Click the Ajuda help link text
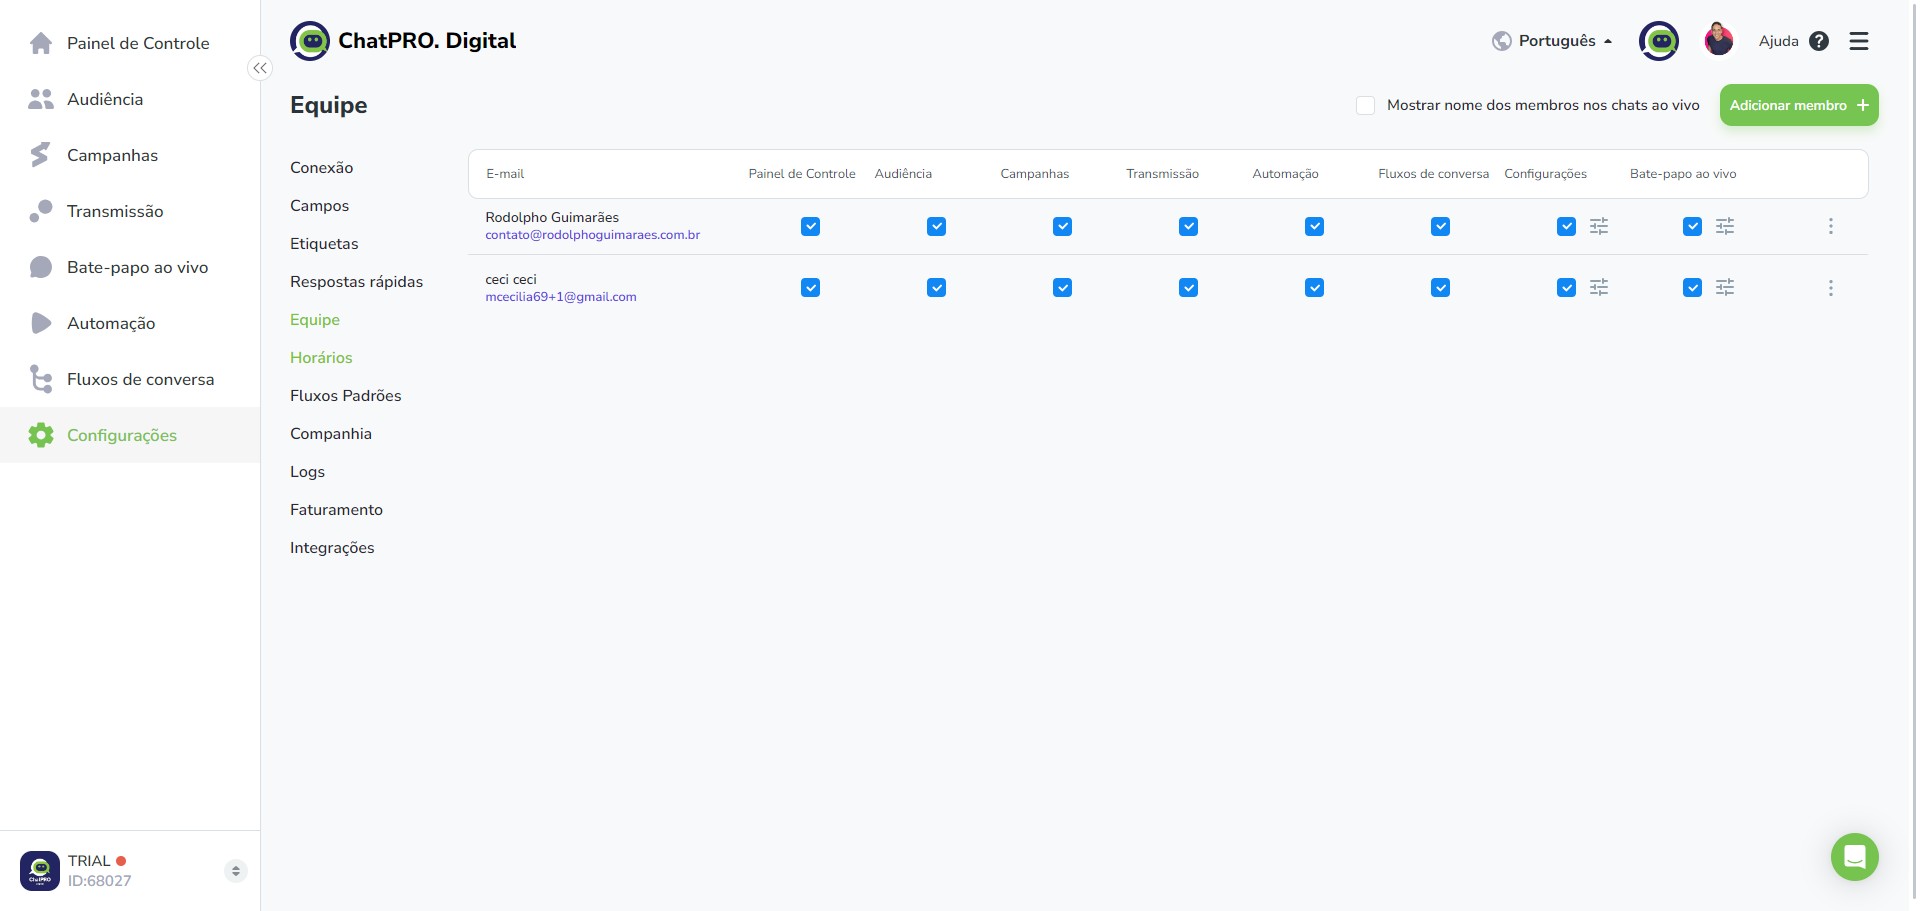The width and height of the screenshot is (1920, 911). 1779,41
